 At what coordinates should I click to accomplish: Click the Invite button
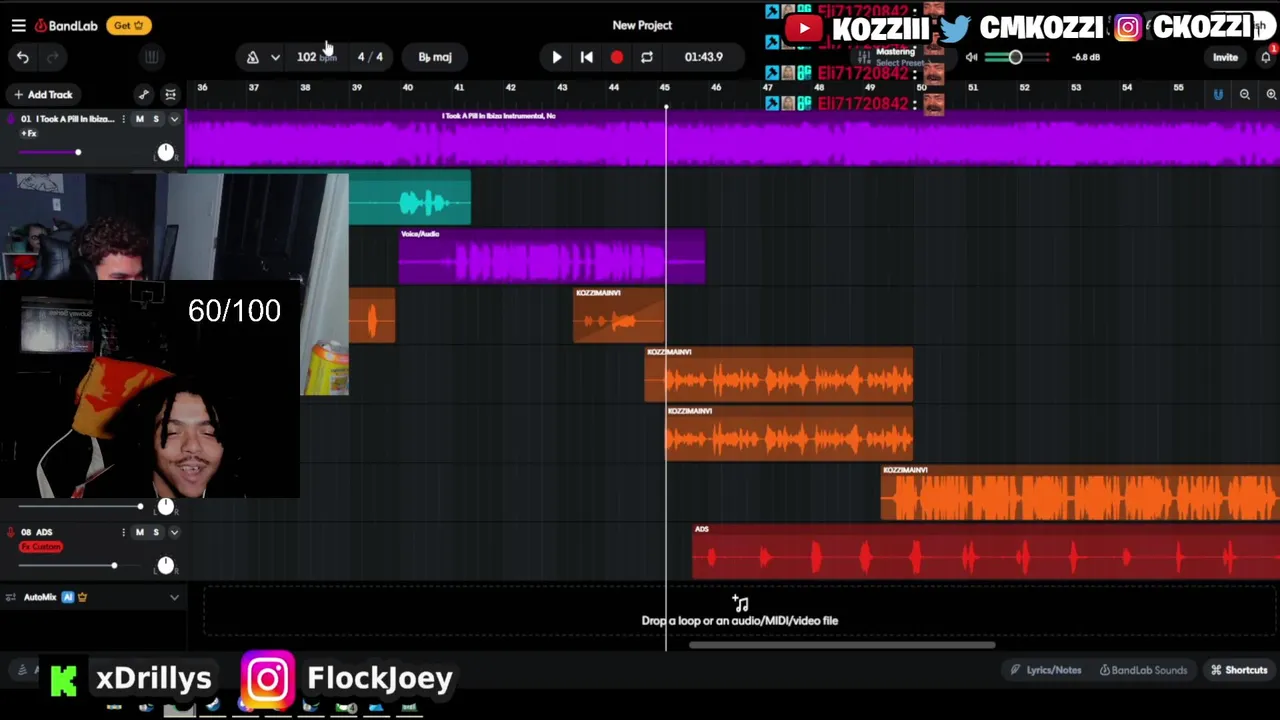[1225, 57]
